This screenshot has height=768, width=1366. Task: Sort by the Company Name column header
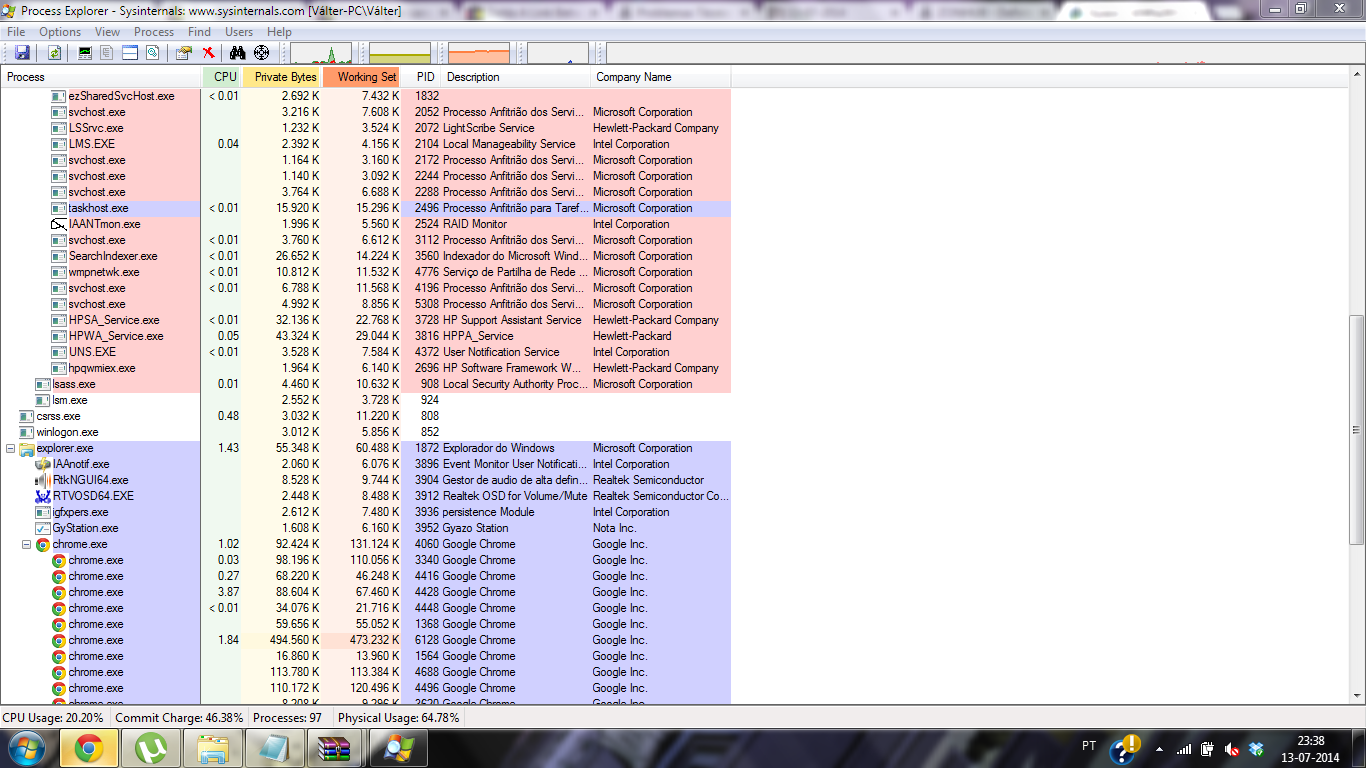(x=661, y=77)
